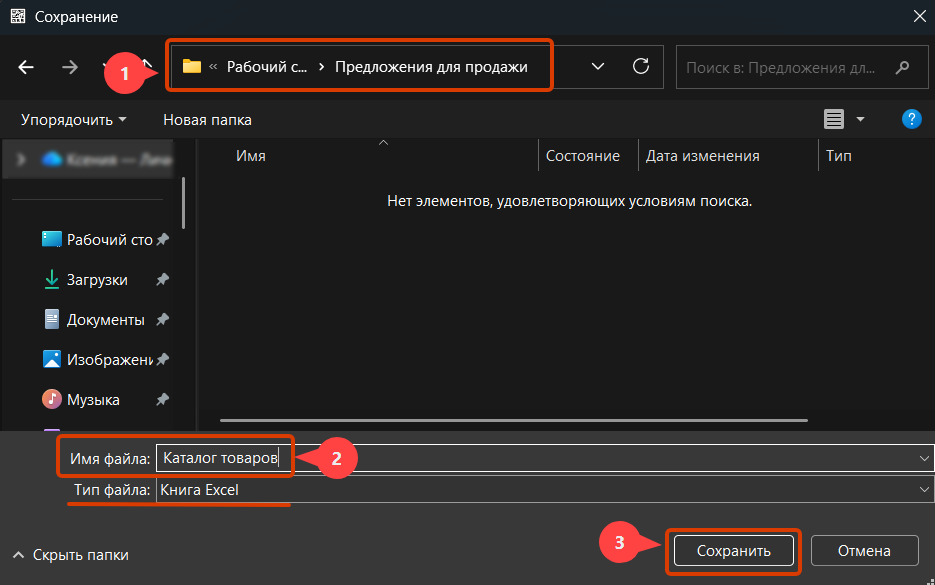Click the Изображения picture icon

(52, 359)
